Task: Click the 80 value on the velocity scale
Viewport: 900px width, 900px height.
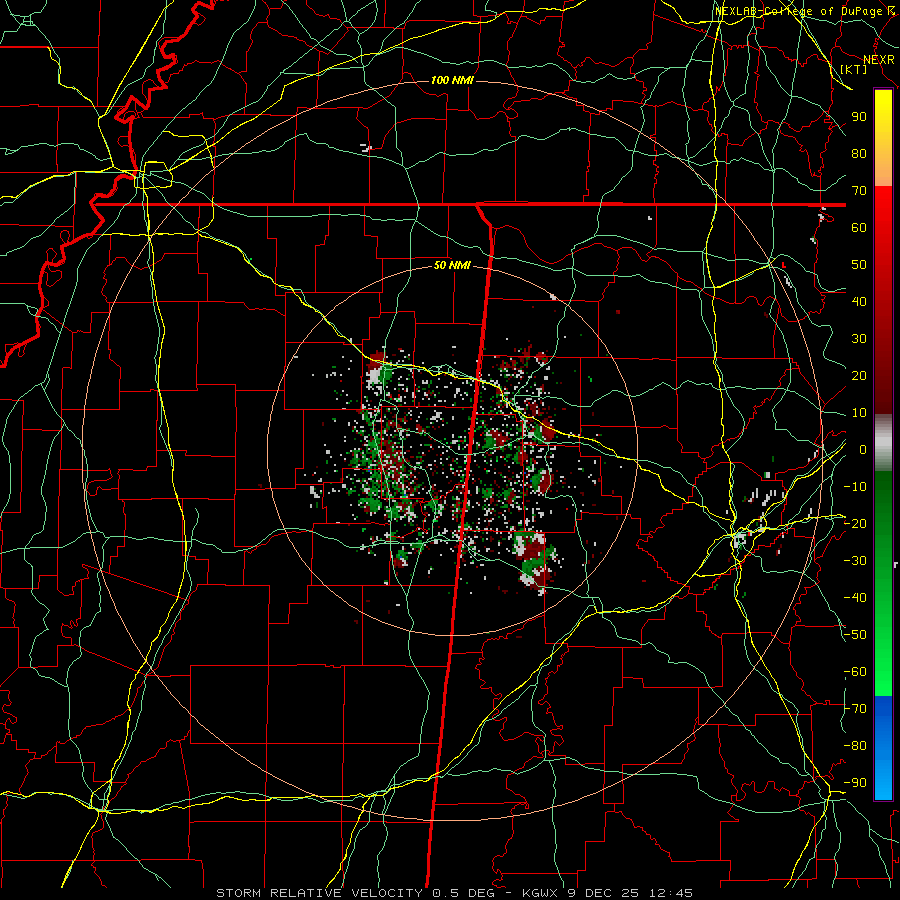Action: pos(859,153)
